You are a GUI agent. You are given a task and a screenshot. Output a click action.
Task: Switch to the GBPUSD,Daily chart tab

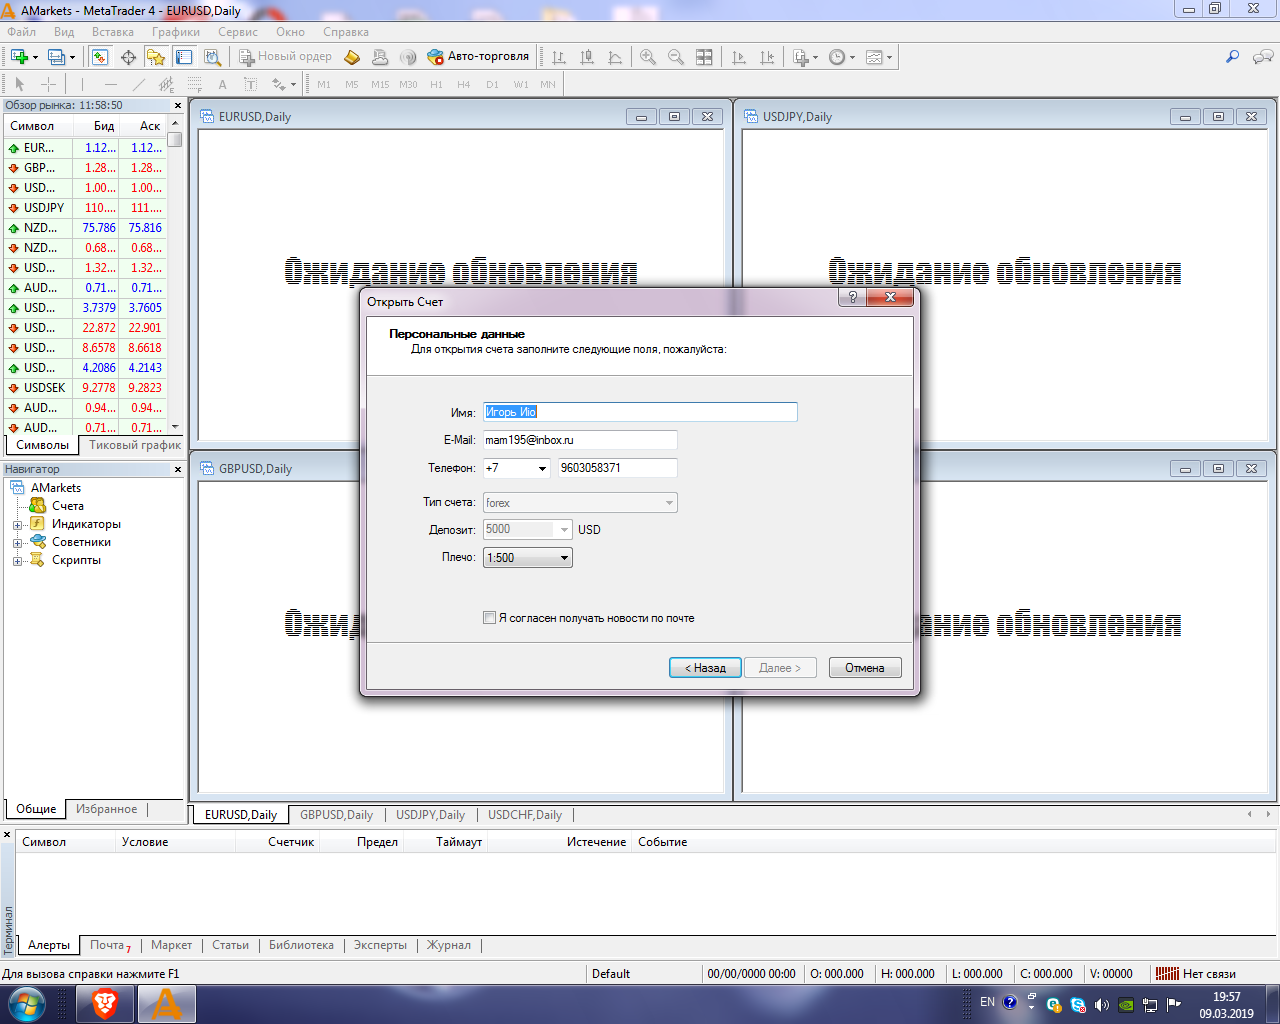tap(336, 815)
